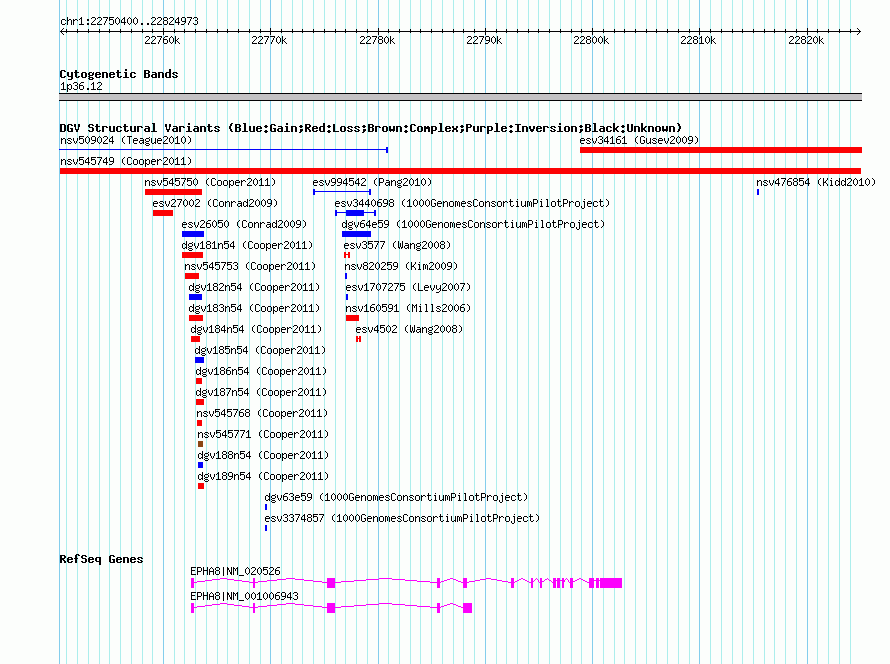Screen dimensions: 890x664
Task: Select esv3374857 1000GenomesConsortiumPilotProject label
Action: coord(402,518)
